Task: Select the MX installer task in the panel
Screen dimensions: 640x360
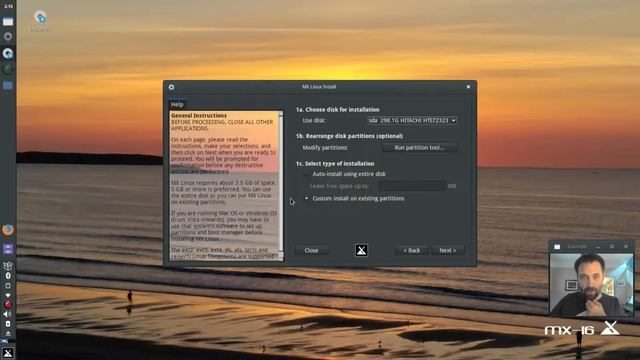Action: click(x=8, y=53)
